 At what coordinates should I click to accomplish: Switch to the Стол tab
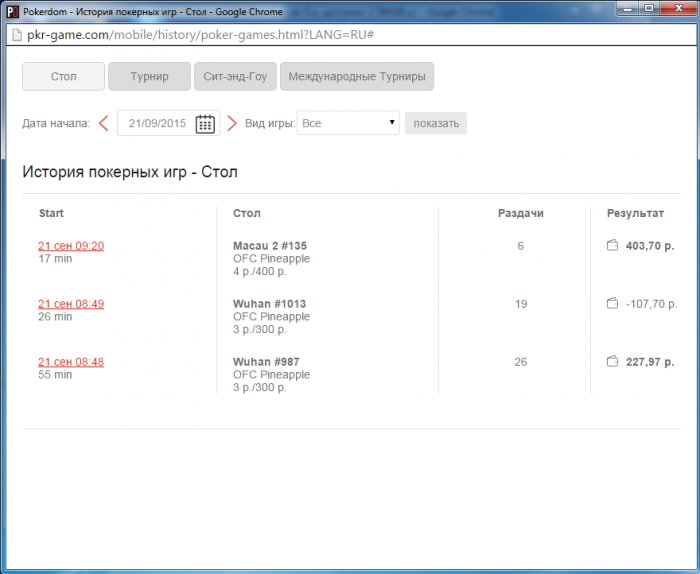click(x=63, y=76)
